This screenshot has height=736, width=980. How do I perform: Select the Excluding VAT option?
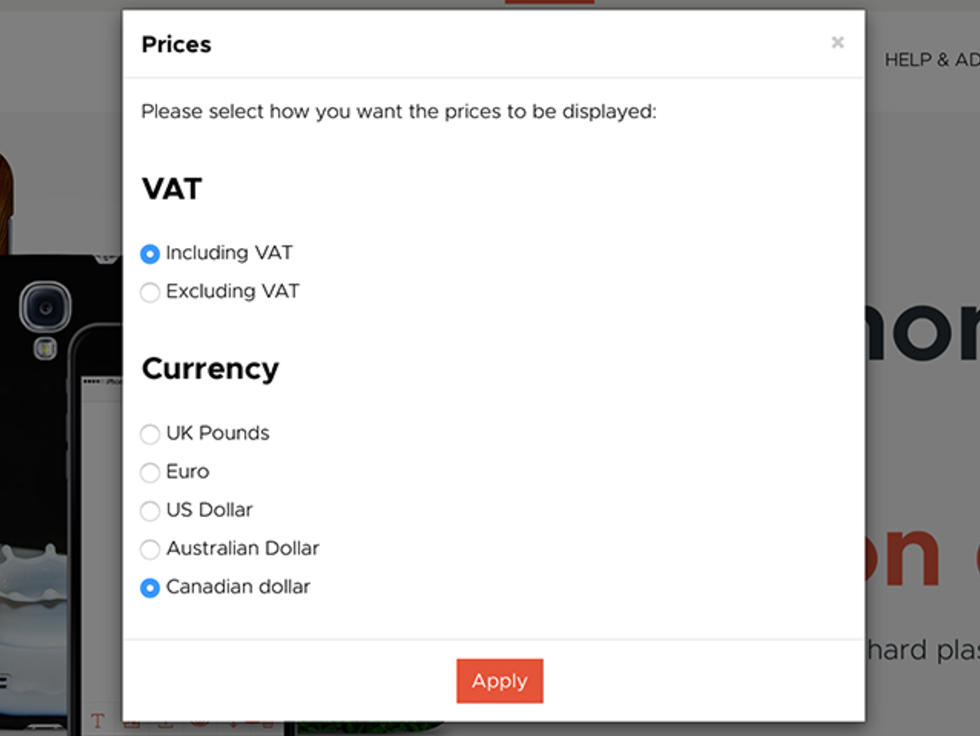pos(150,292)
